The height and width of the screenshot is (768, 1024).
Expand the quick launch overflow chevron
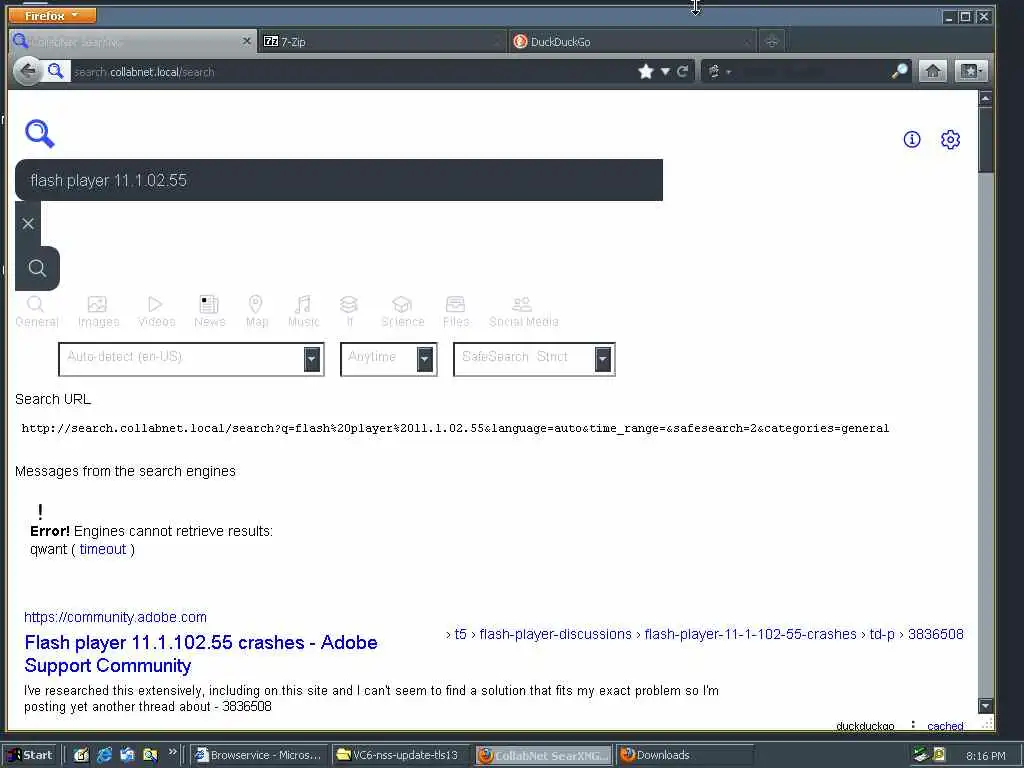coord(172,752)
